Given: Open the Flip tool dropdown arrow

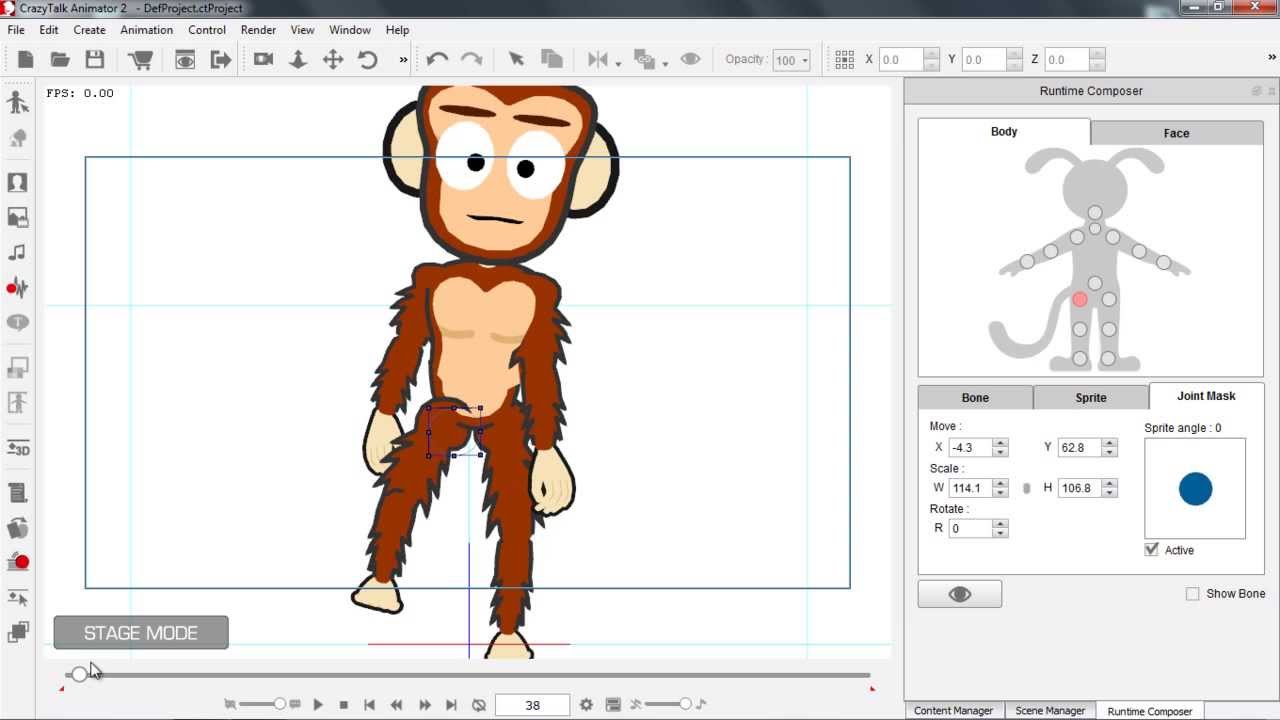Looking at the screenshot, I should tap(618, 64).
